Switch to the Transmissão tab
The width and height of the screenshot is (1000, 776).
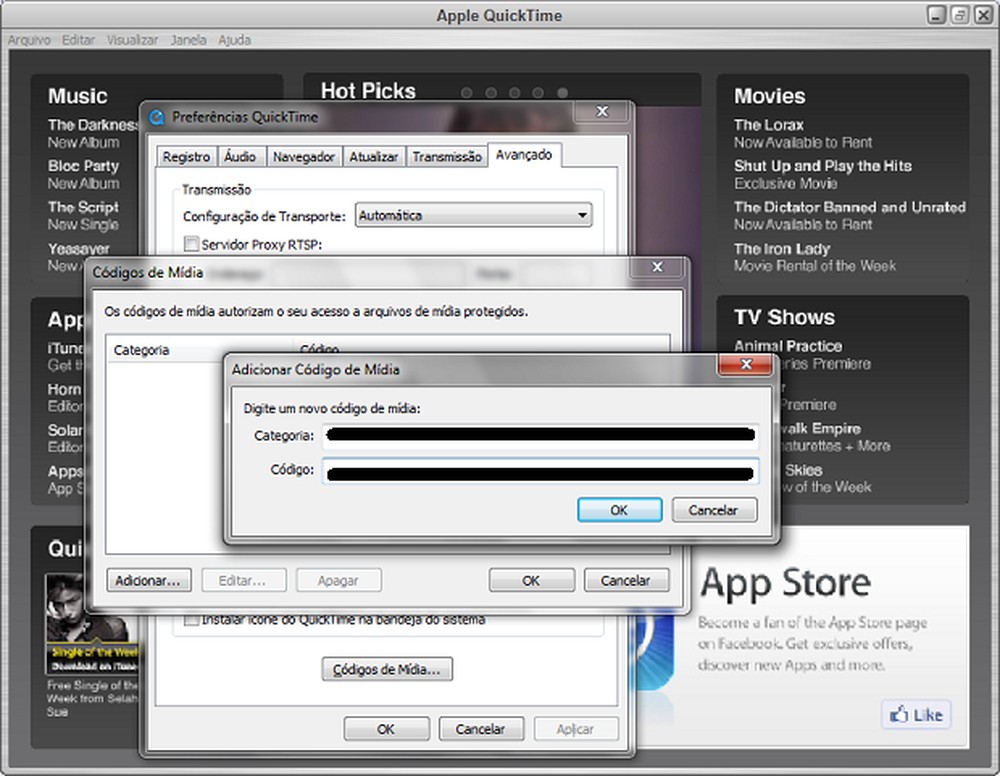[x=446, y=155]
